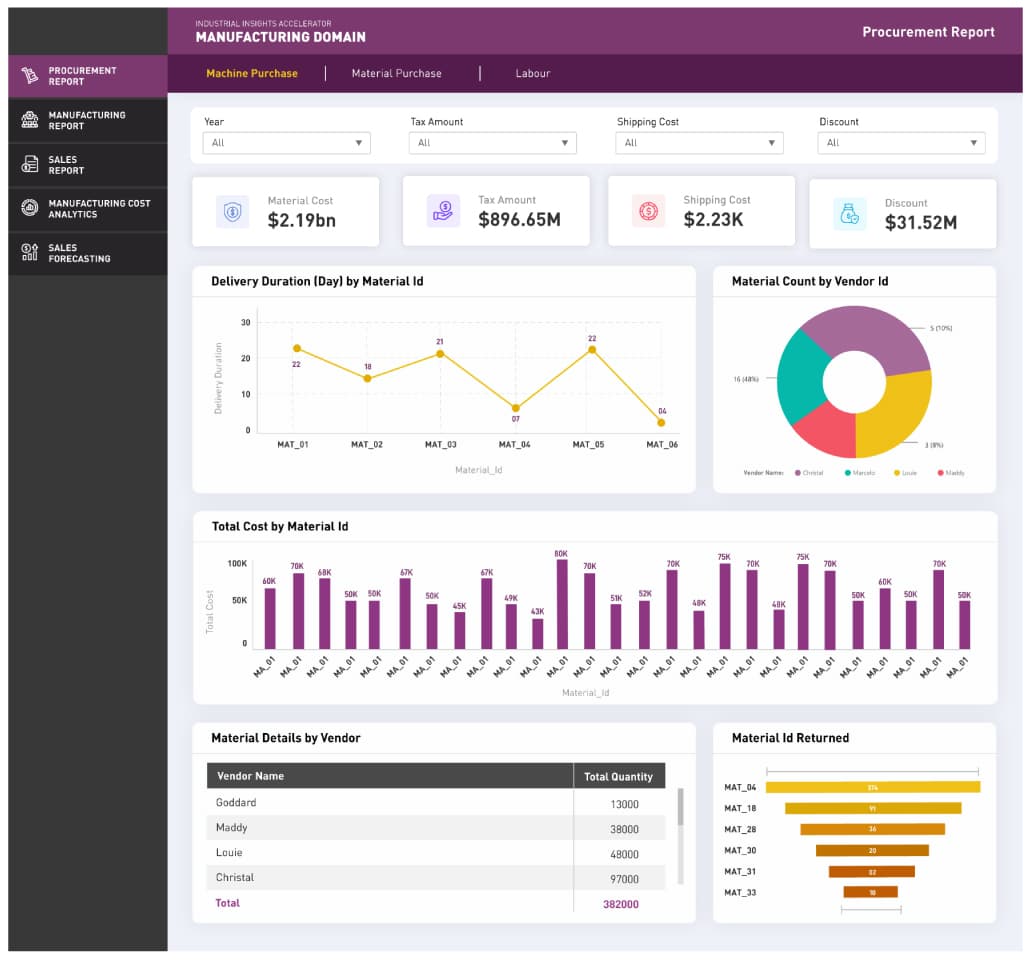The height and width of the screenshot is (961, 1032).
Task: Switch to the Material Purchase tab
Action: coord(396,74)
